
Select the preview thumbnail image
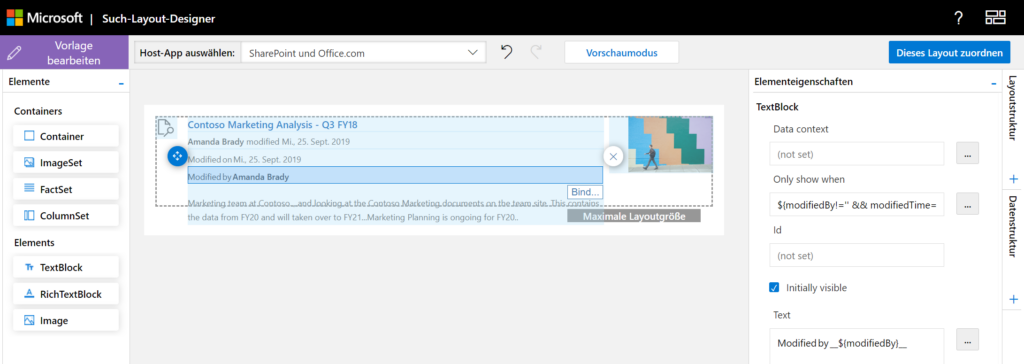[x=670, y=144]
